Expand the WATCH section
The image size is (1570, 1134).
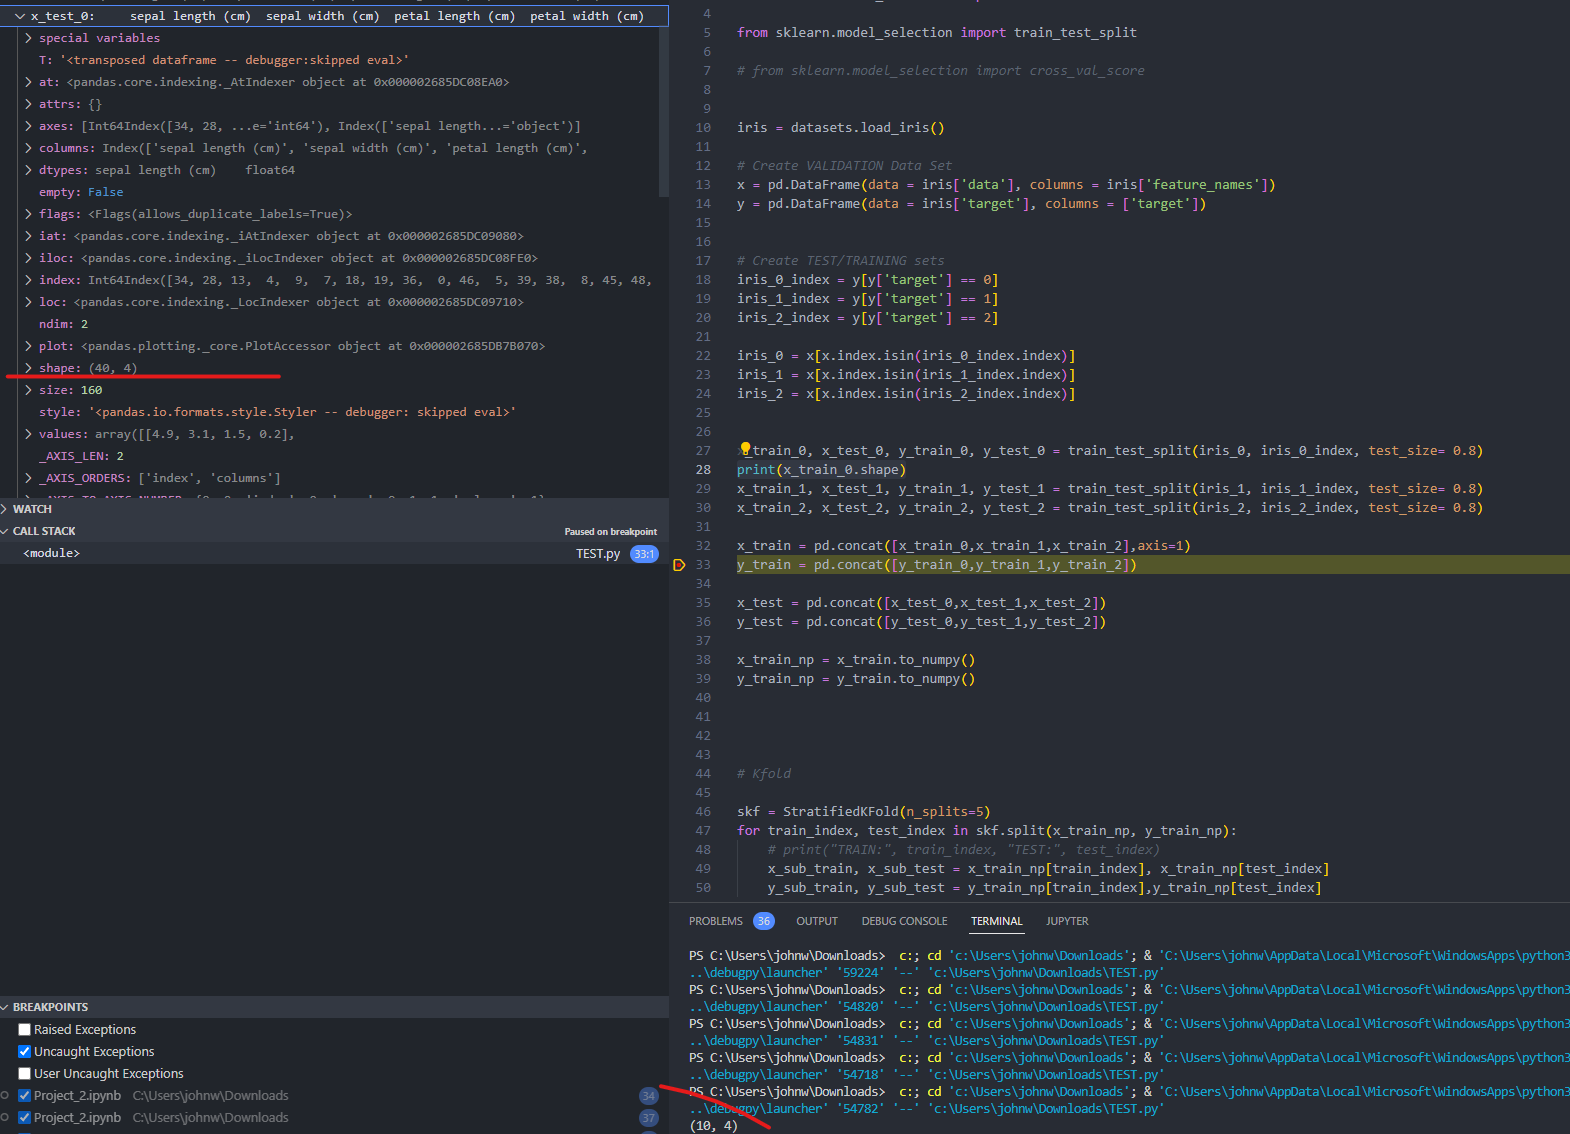coord(6,509)
